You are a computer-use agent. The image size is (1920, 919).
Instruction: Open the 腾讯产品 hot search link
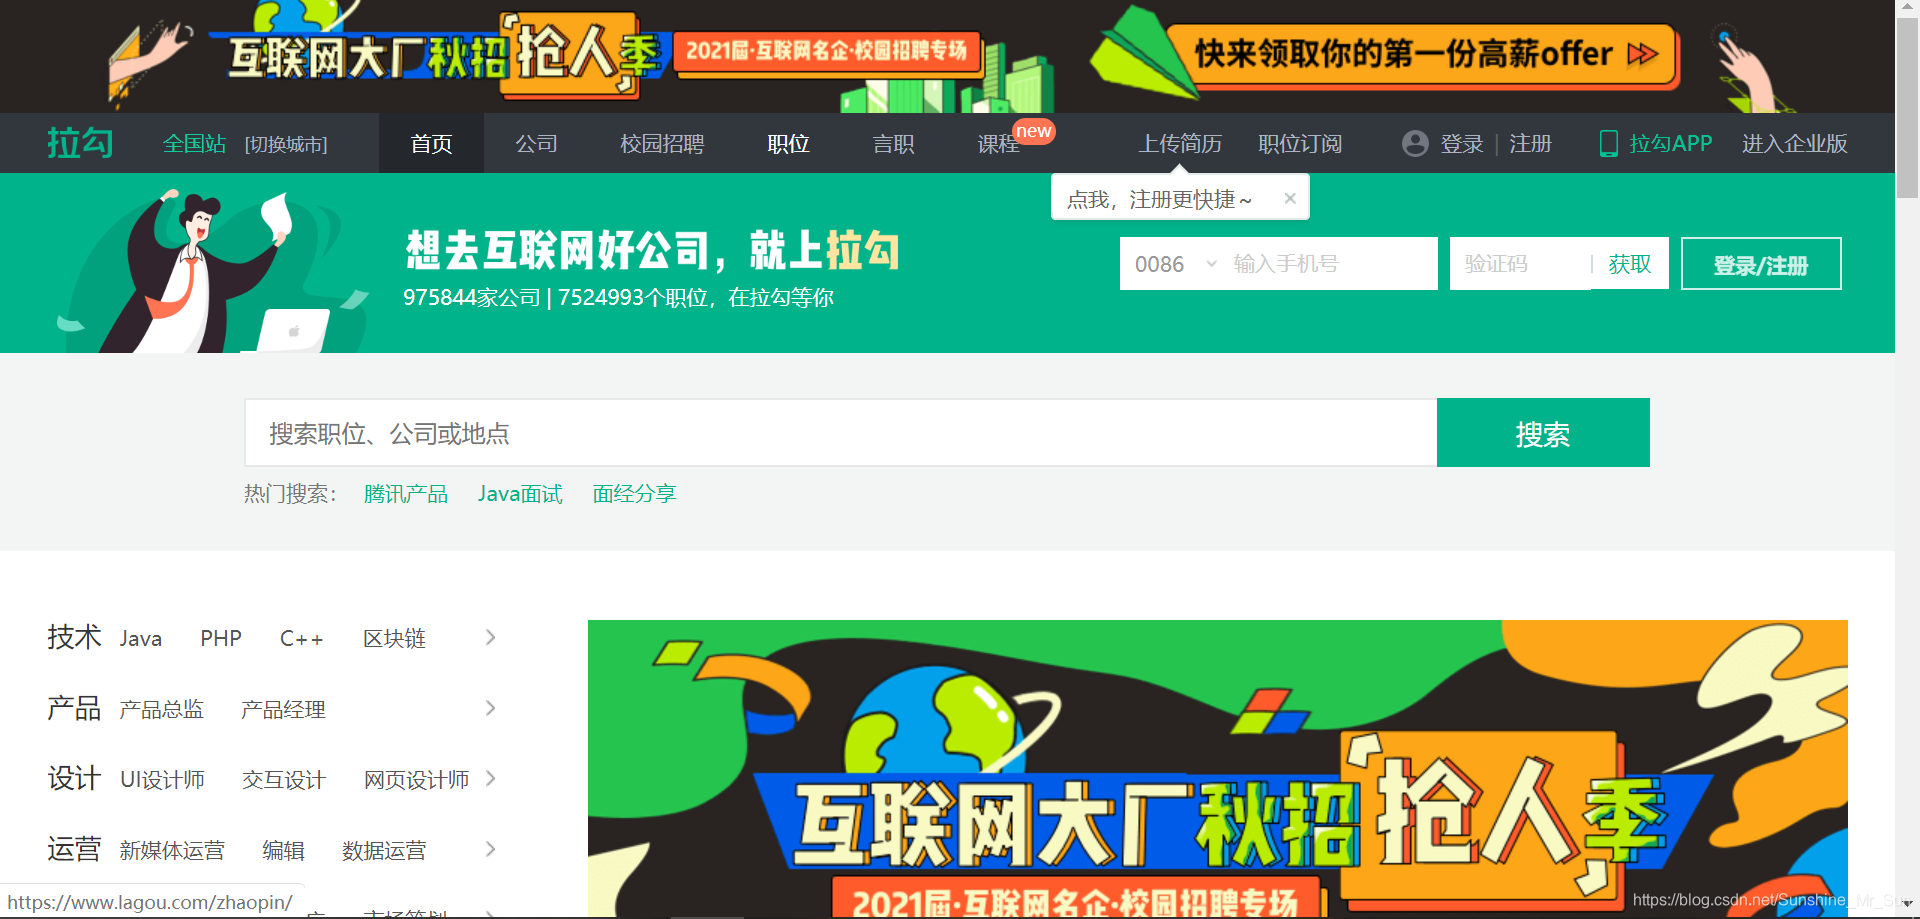tap(406, 493)
